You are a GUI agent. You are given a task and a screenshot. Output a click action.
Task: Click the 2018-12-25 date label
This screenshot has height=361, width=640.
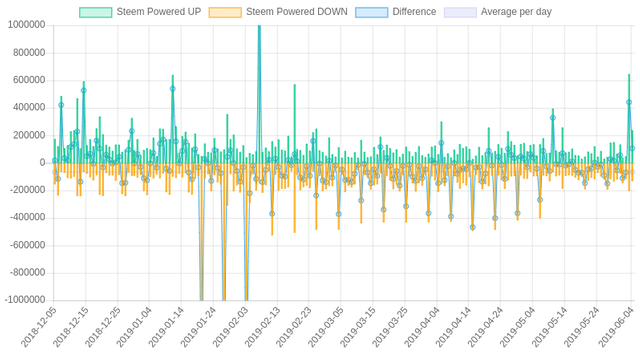coord(102,327)
